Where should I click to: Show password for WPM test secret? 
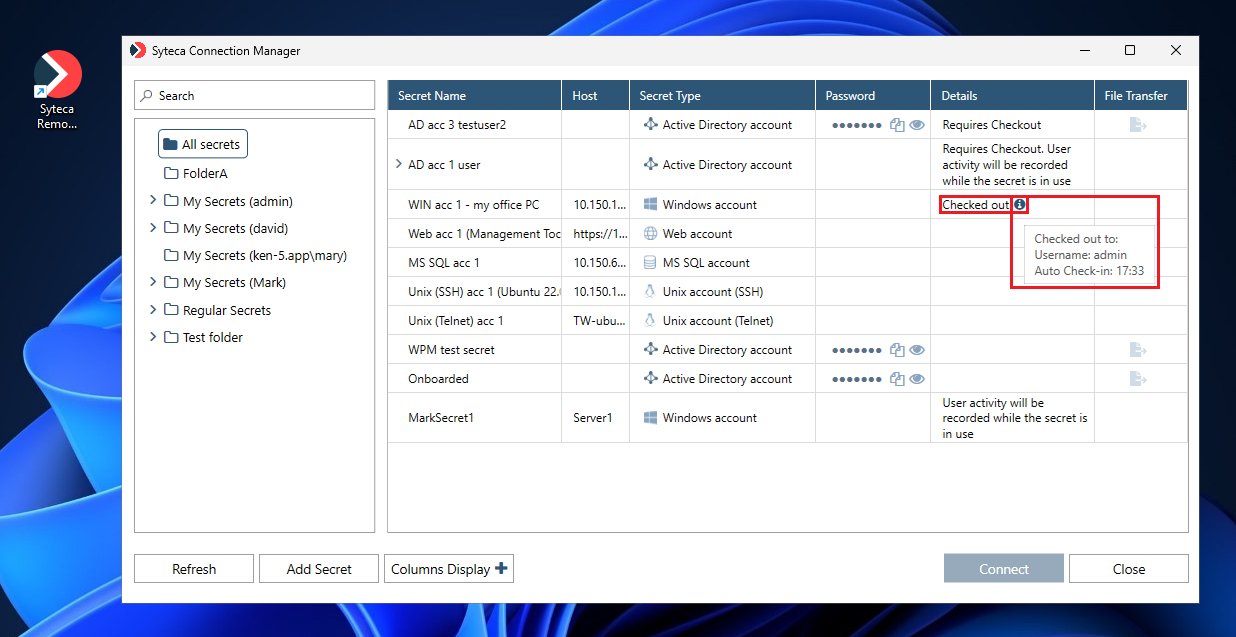[x=916, y=350]
